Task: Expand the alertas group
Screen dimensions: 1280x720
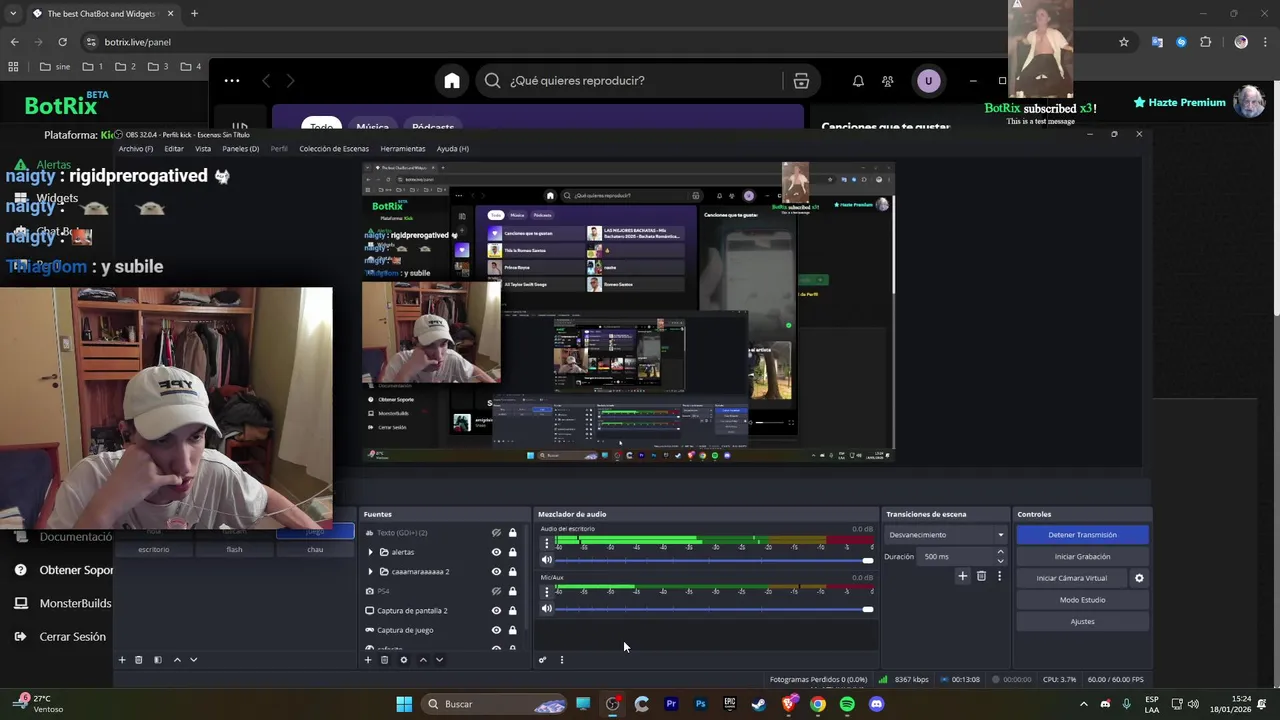Action: 370,552
